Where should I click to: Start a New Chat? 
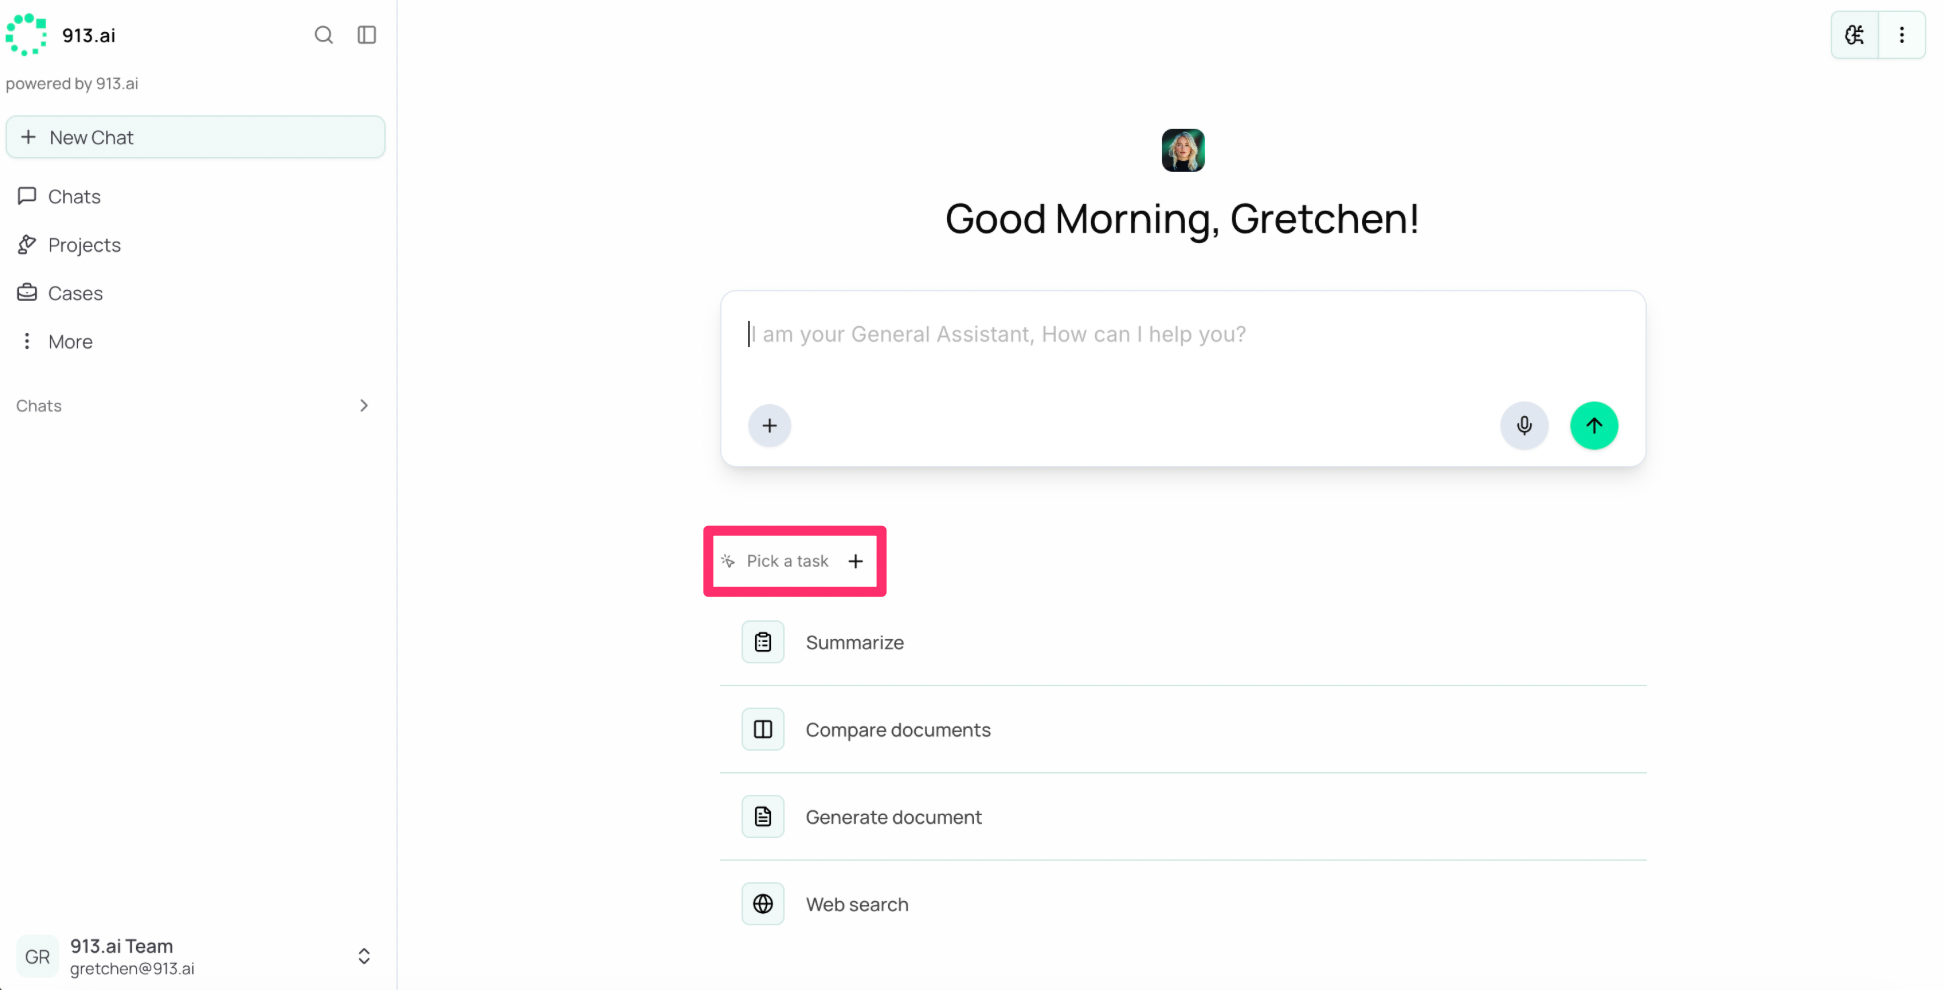[195, 137]
